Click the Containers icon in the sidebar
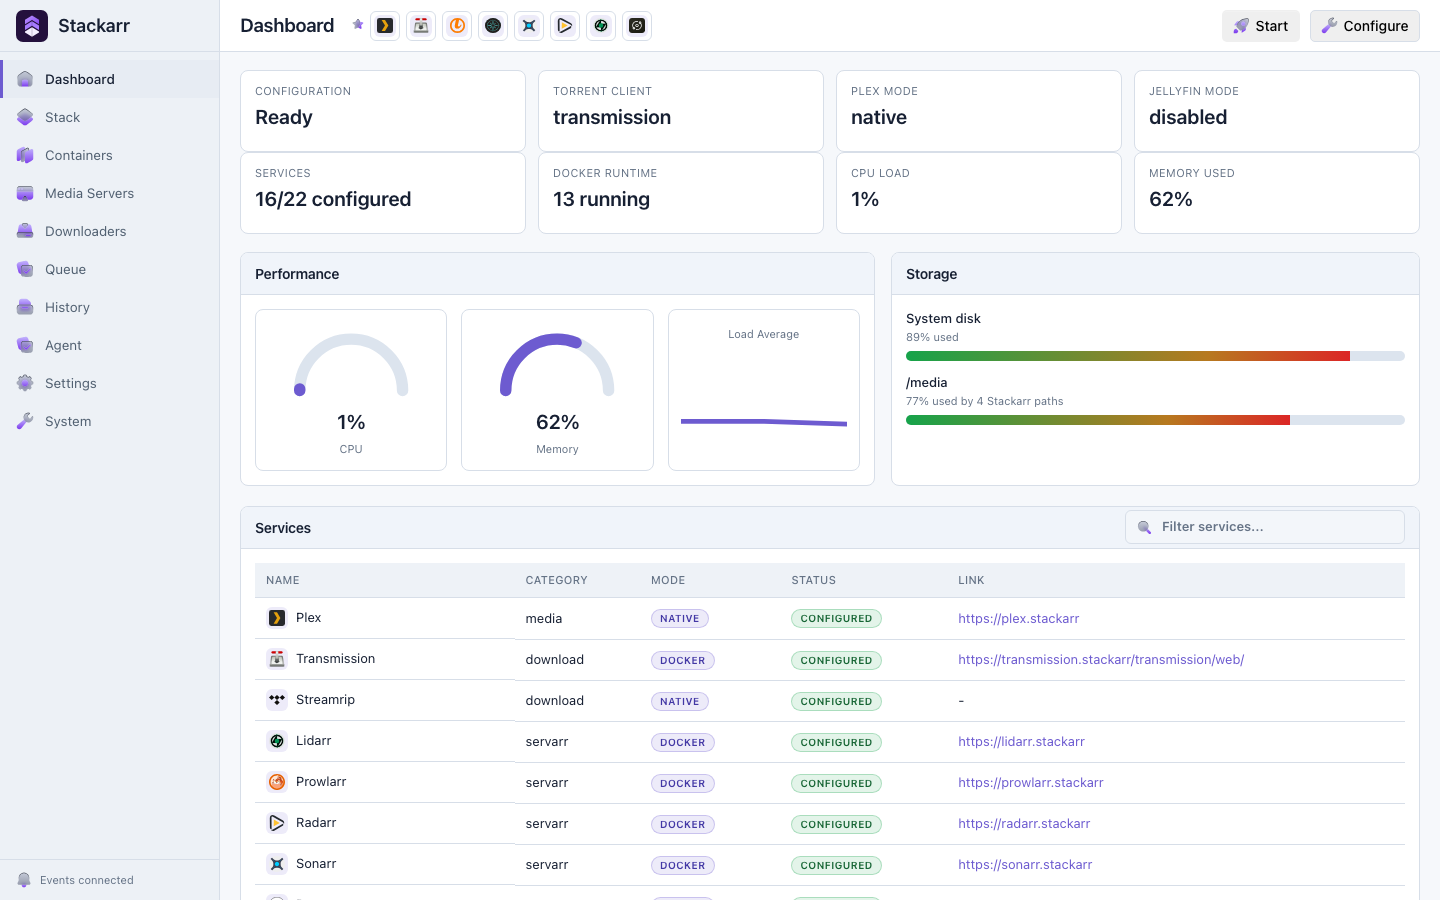 coord(25,155)
